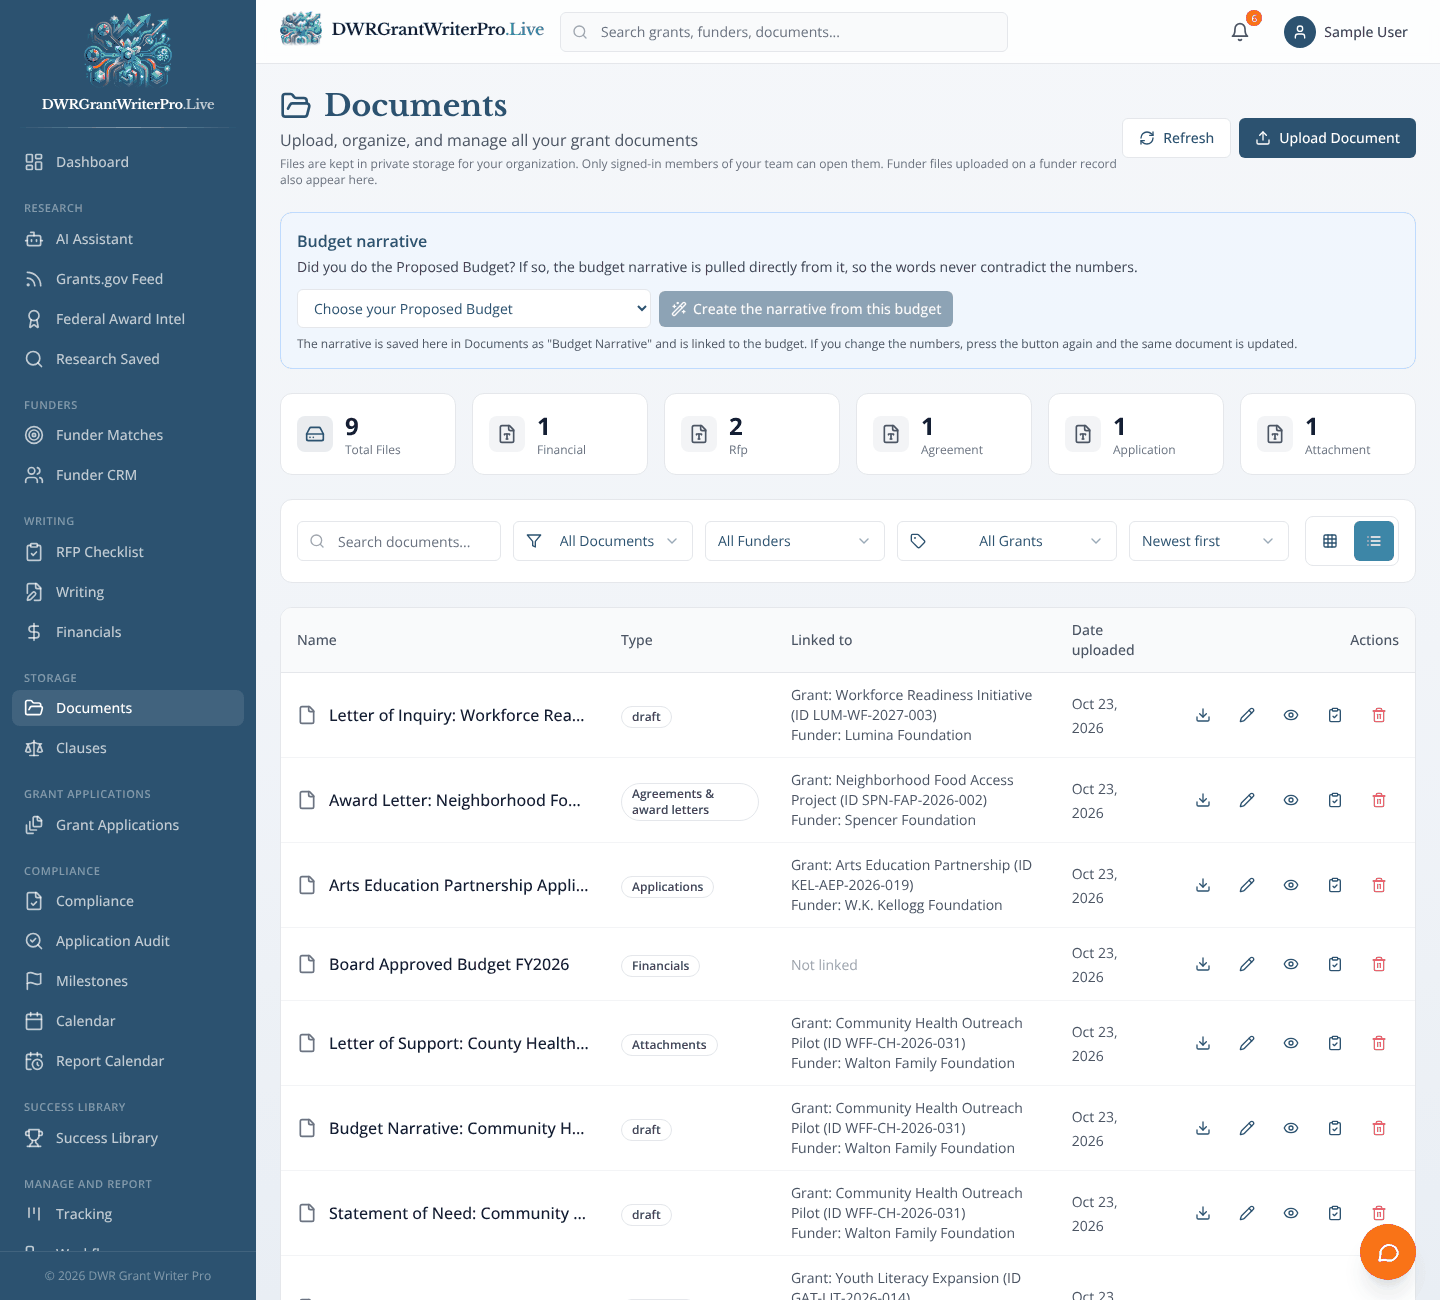Image resolution: width=1440 pixels, height=1300 pixels.
Task: Open Clauses in sidebar
Action: [128, 748]
